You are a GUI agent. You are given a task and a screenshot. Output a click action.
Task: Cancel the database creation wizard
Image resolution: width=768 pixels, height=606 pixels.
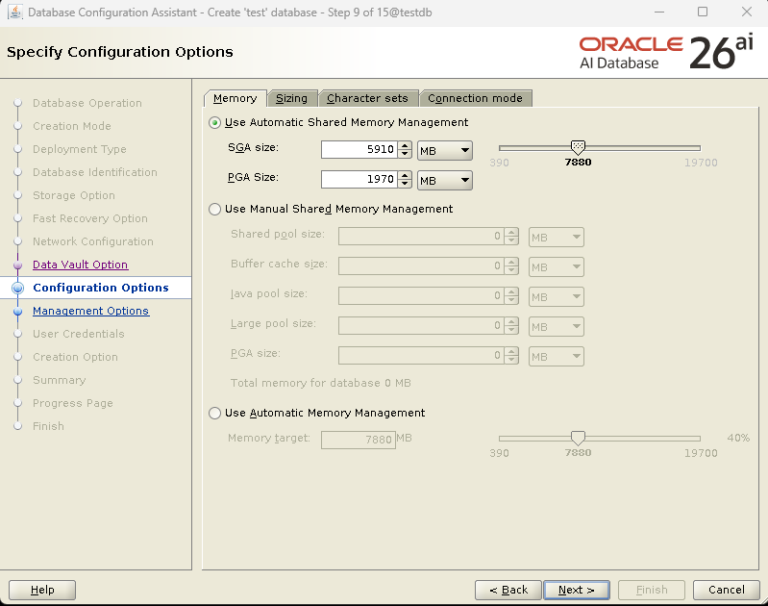pos(726,590)
